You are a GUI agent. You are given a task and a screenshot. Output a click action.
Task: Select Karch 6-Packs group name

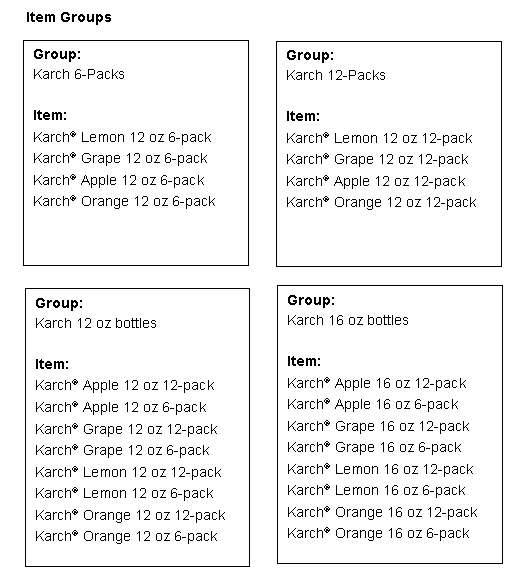pos(79,74)
